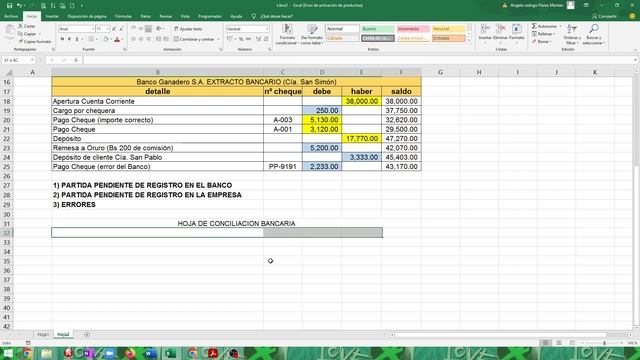640x360 pixels.
Task: Toggle bold formatting (N)
Action: [62, 39]
